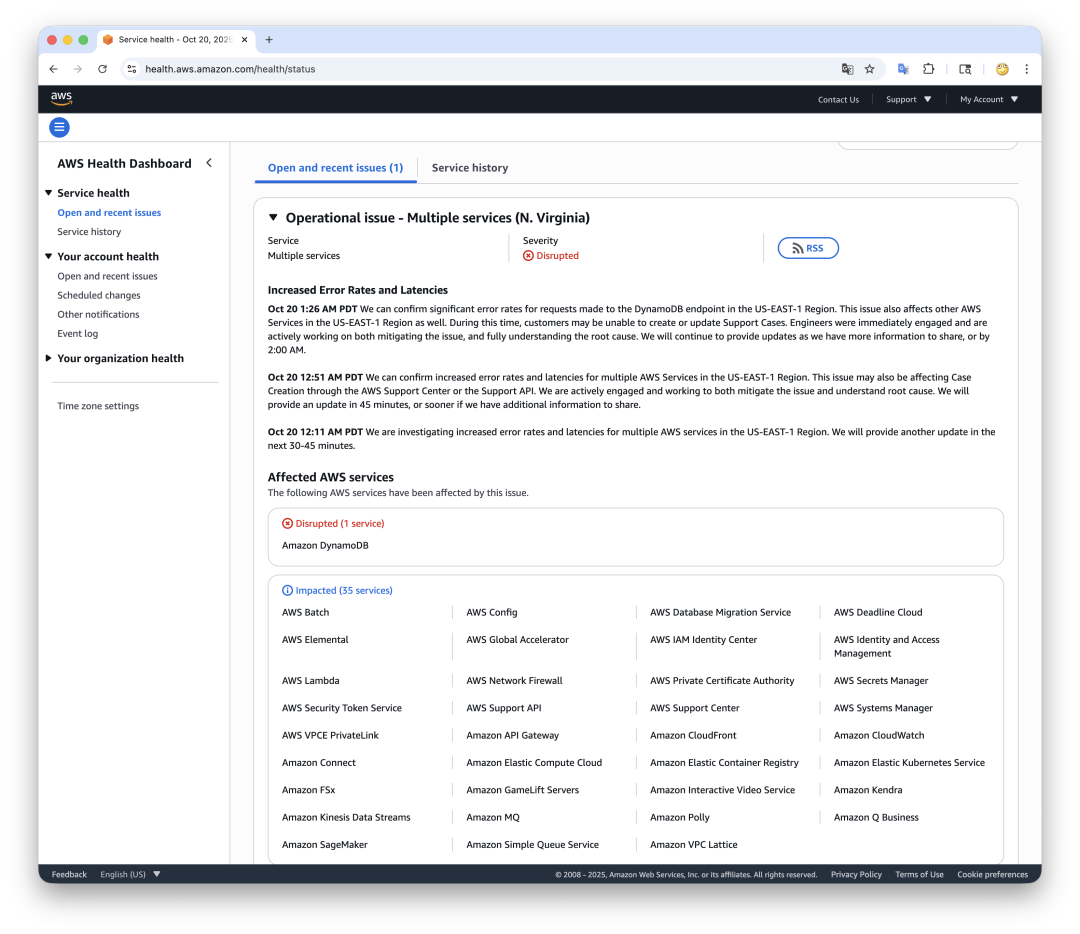Viewport: 1080px width, 934px height.
Task: Open the AWS logo home link
Action: (61, 98)
